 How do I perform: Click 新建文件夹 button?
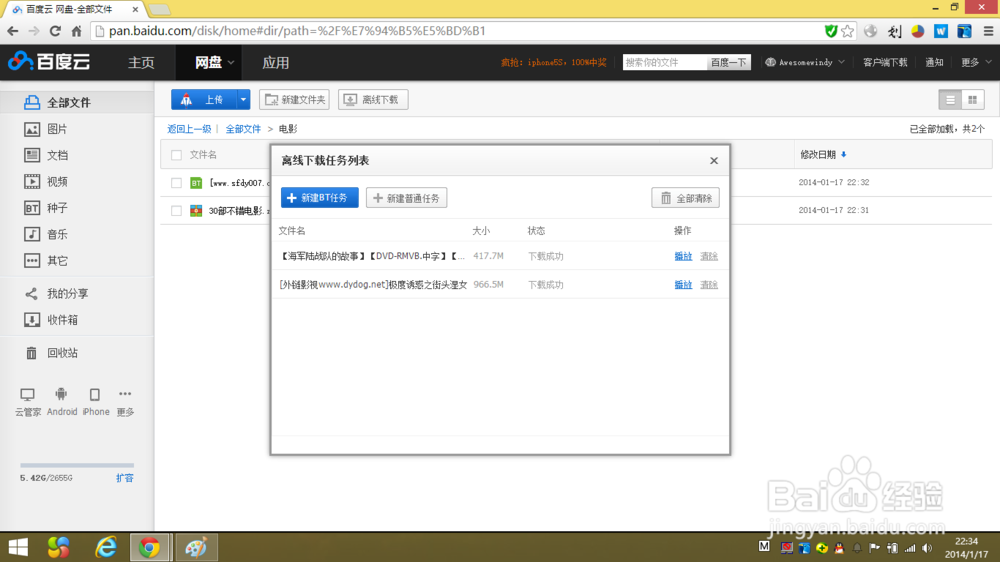coord(295,100)
